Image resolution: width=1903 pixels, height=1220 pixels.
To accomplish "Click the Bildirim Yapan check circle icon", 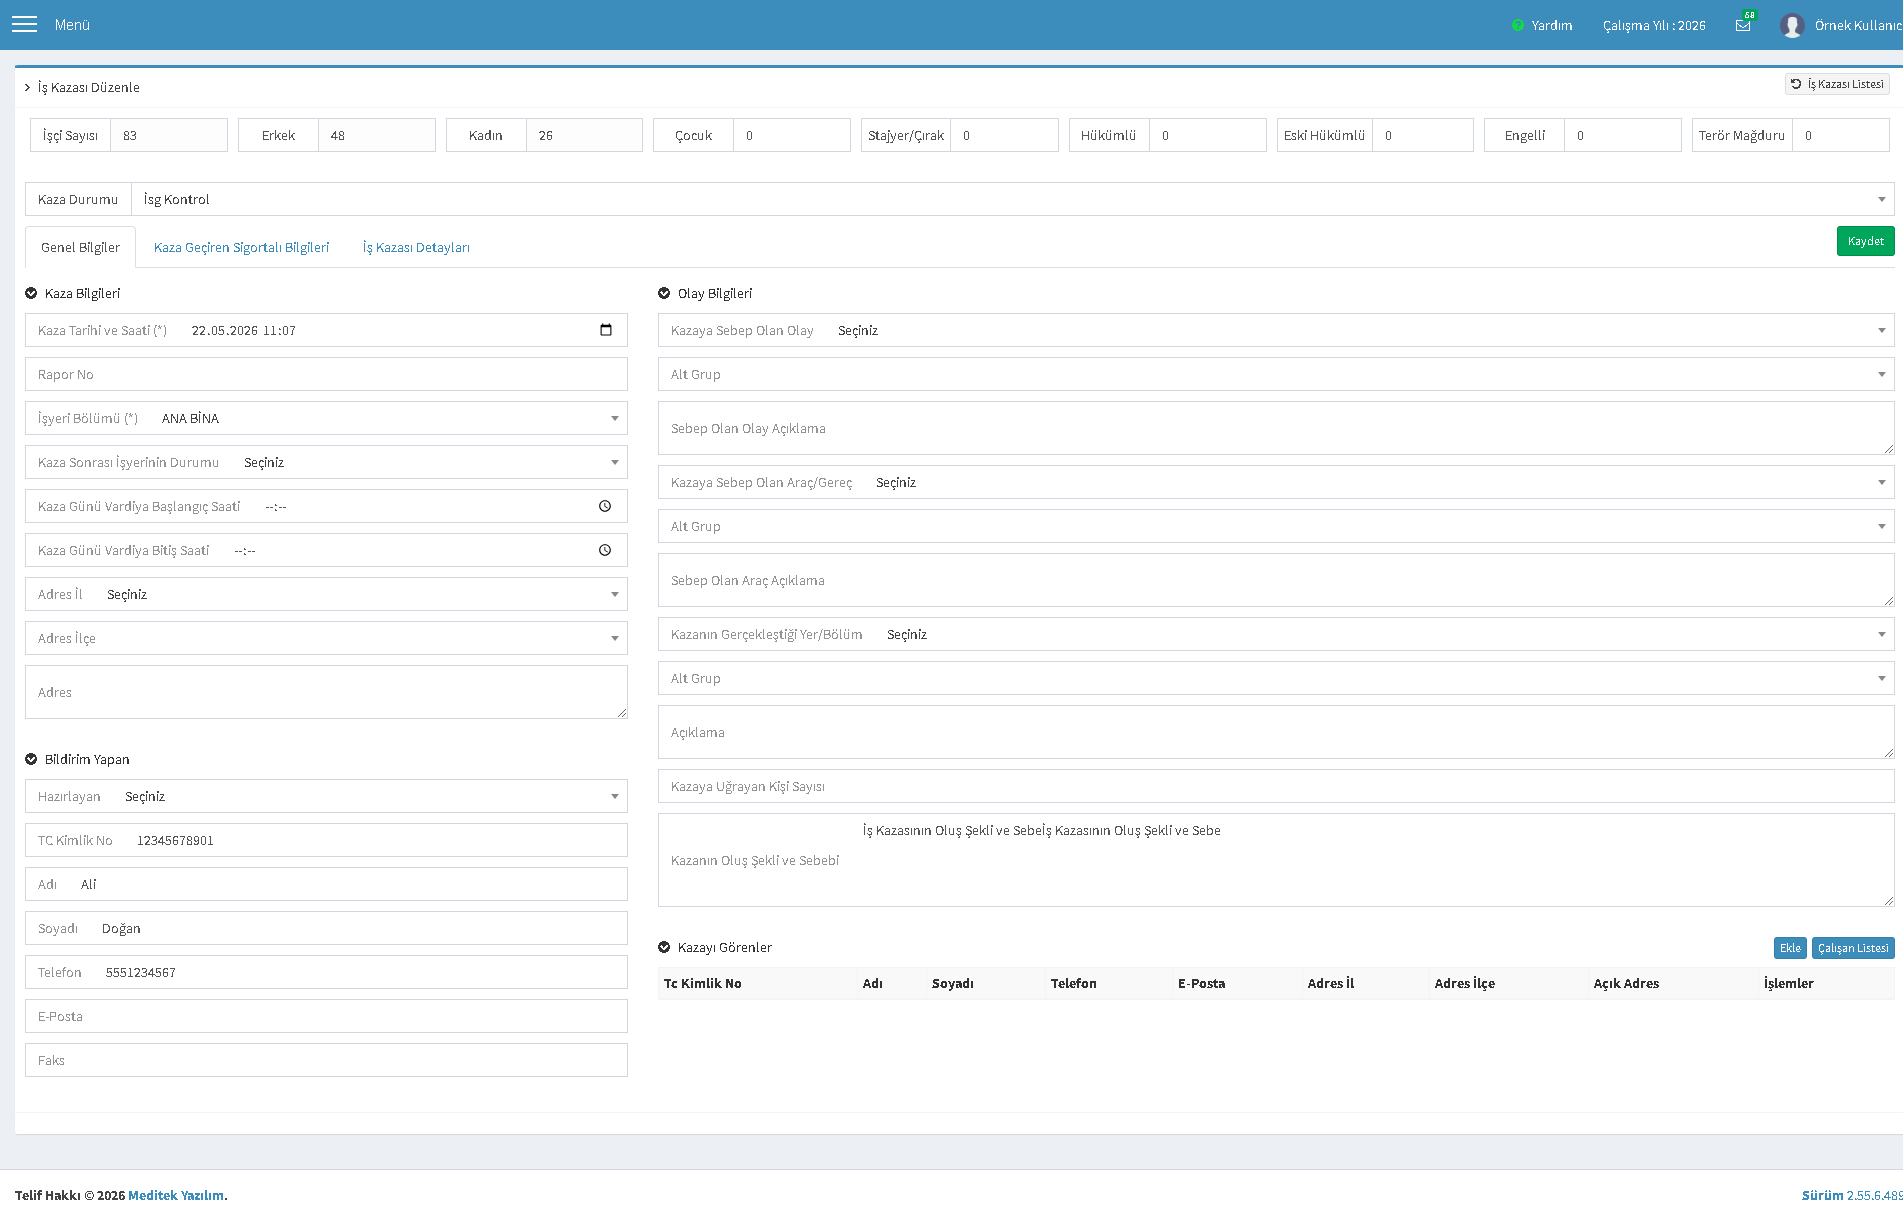I will [x=31, y=759].
